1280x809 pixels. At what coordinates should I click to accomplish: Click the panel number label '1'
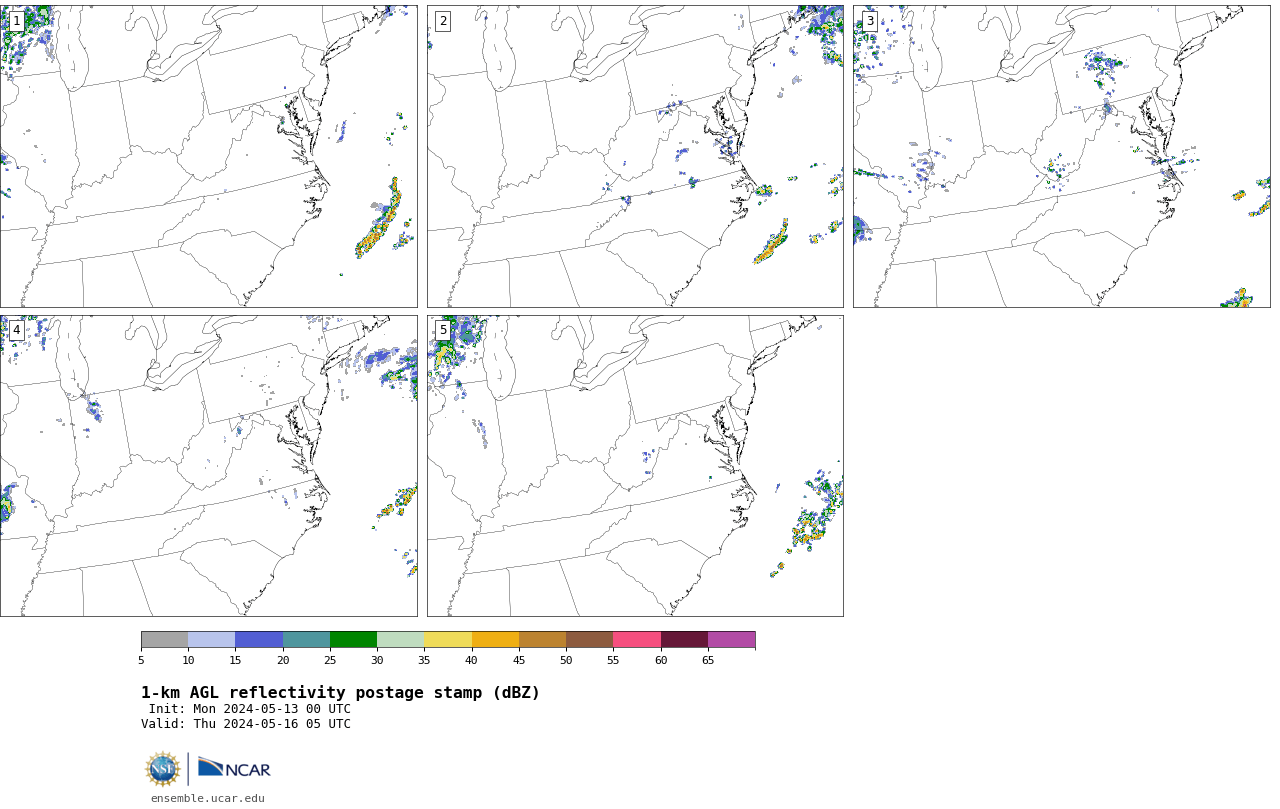tap(16, 21)
